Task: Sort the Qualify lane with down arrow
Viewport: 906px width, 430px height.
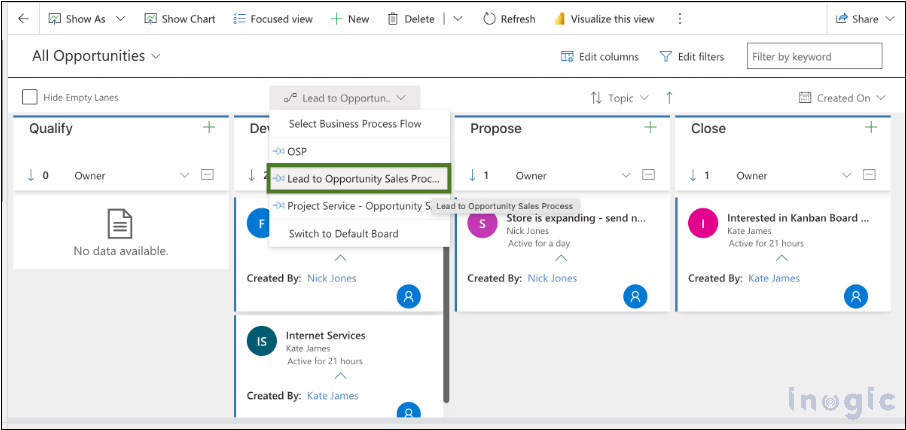Action: tap(31, 175)
